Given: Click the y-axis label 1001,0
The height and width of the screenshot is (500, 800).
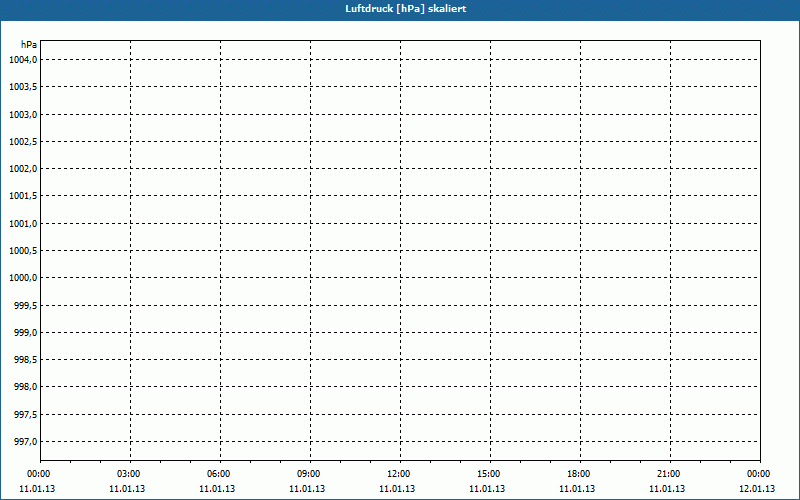Looking at the screenshot, I should (x=23, y=223).
